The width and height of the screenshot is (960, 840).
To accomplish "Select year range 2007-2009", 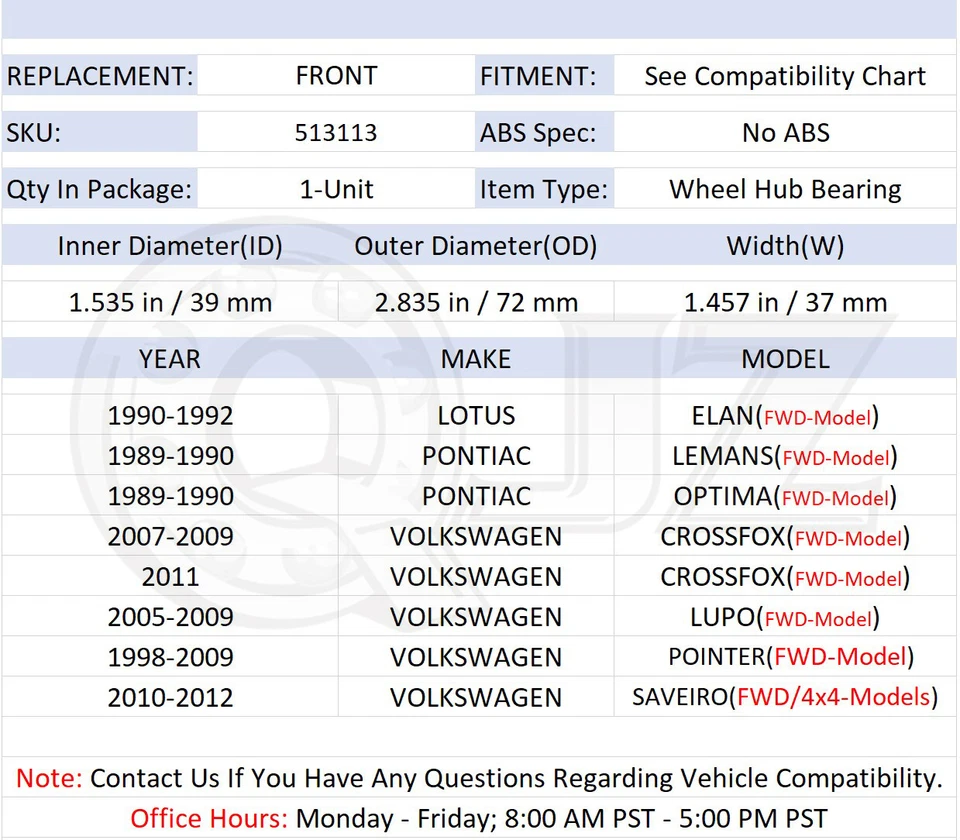I will 171,537.
